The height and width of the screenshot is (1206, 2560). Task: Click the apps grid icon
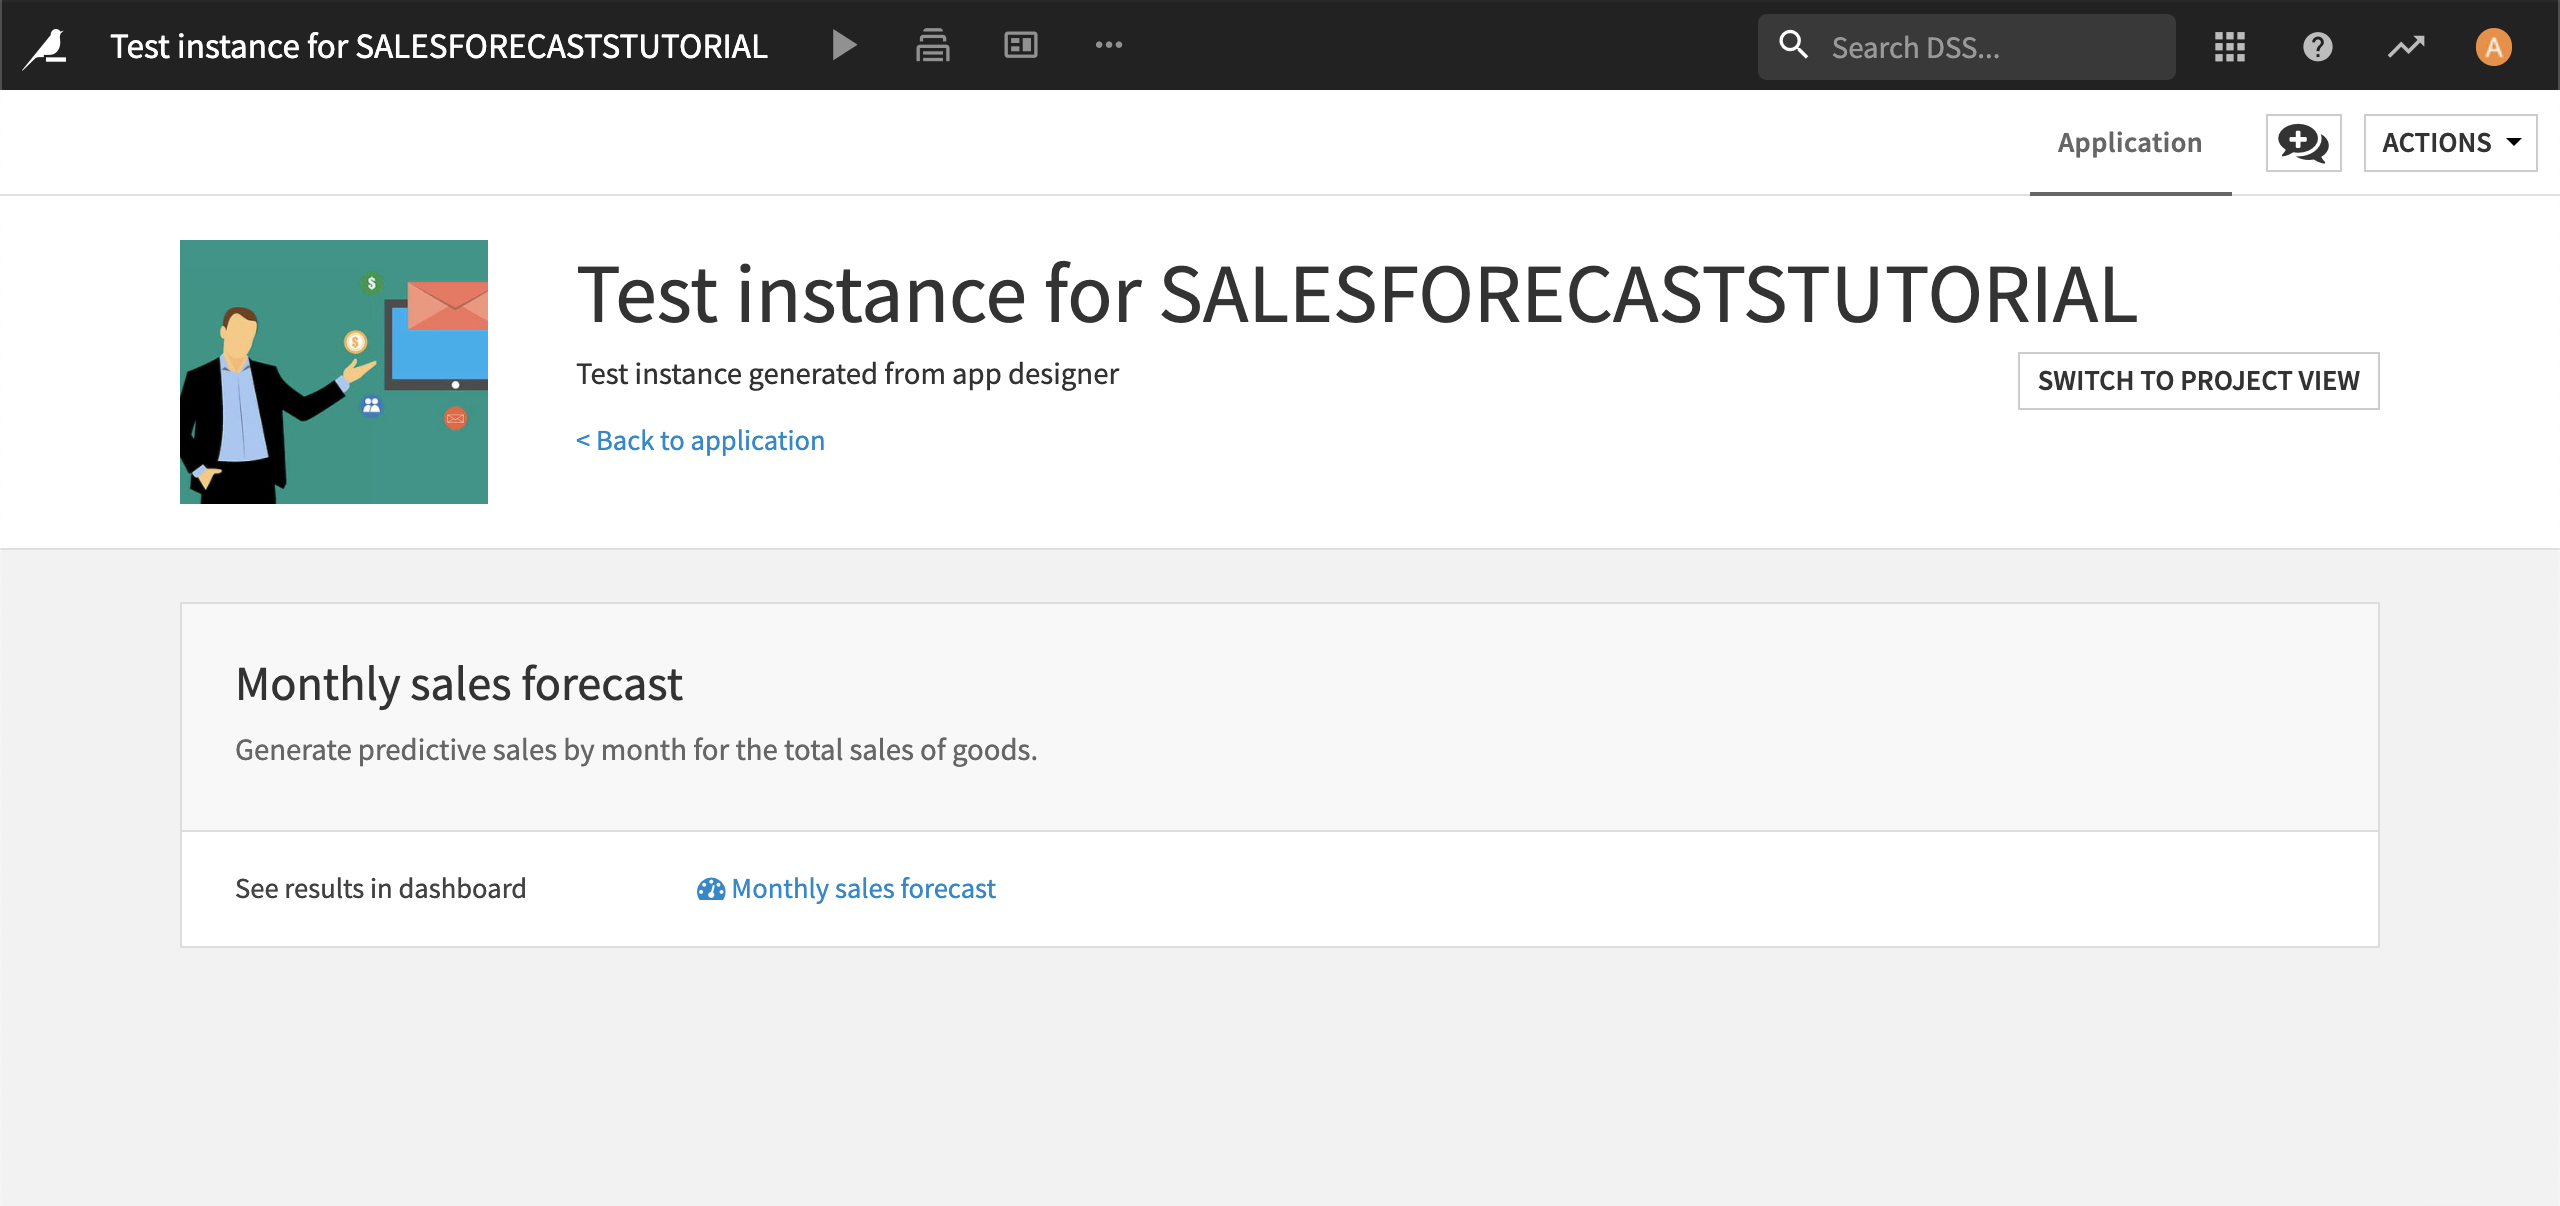tap(2229, 44)
